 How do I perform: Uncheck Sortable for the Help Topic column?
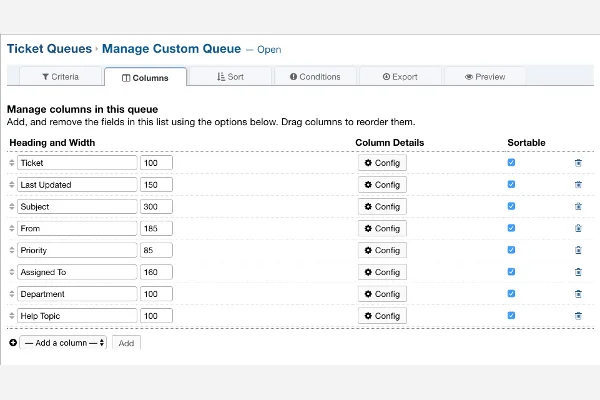pyautogui.click(x=511, y=315)
